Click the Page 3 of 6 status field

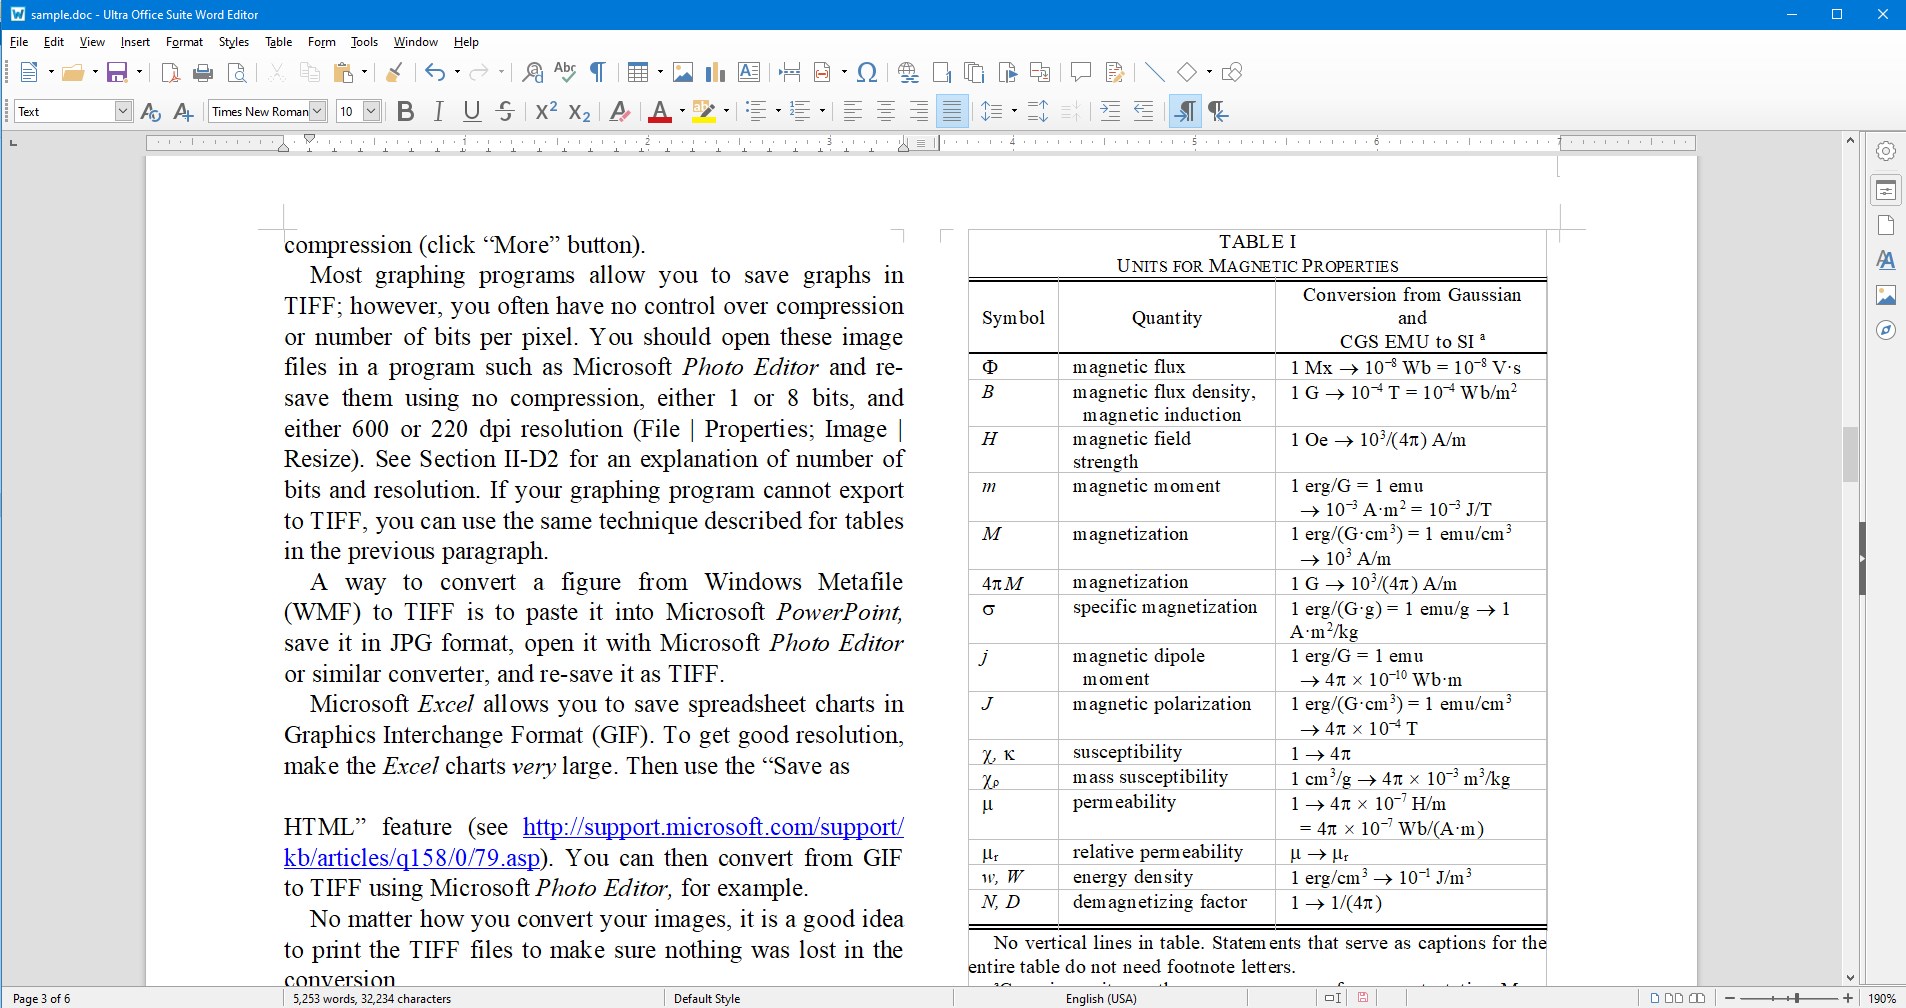point(42,998)
